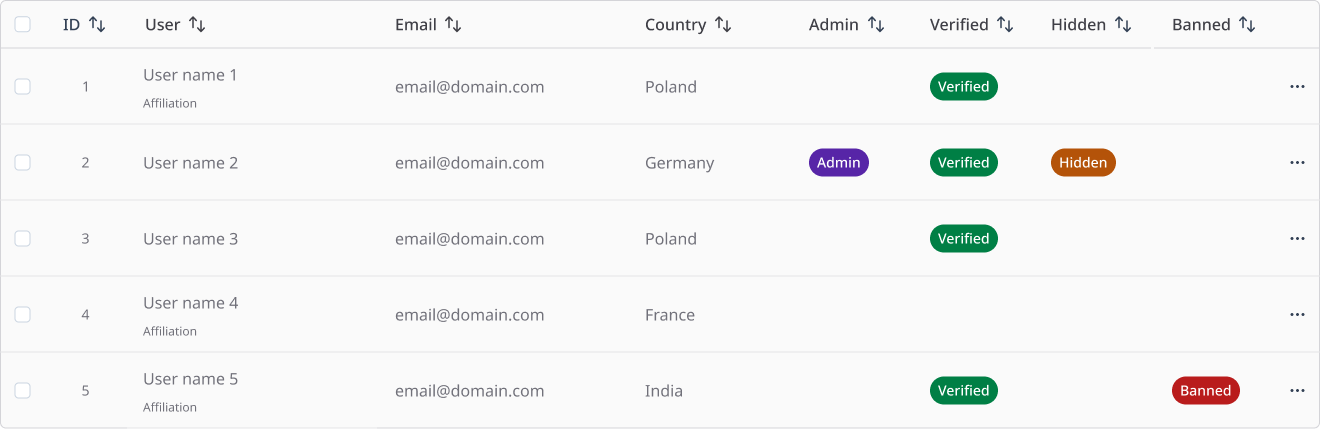Check the select-all checkbox in header
The width and height of the screenshot is (1320, 429).
point(22,24)
